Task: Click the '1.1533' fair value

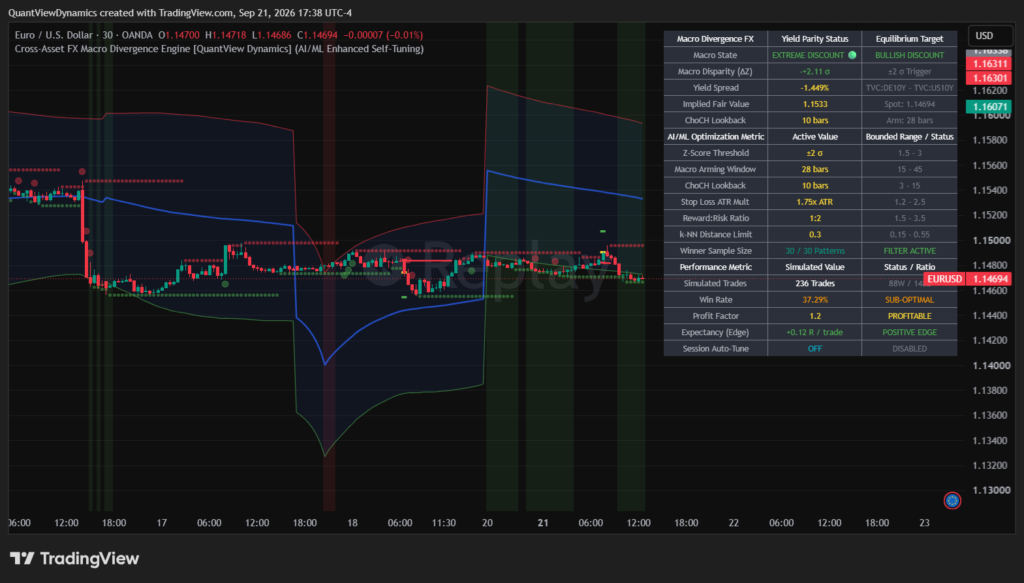Action: click(x=814, y=104)
